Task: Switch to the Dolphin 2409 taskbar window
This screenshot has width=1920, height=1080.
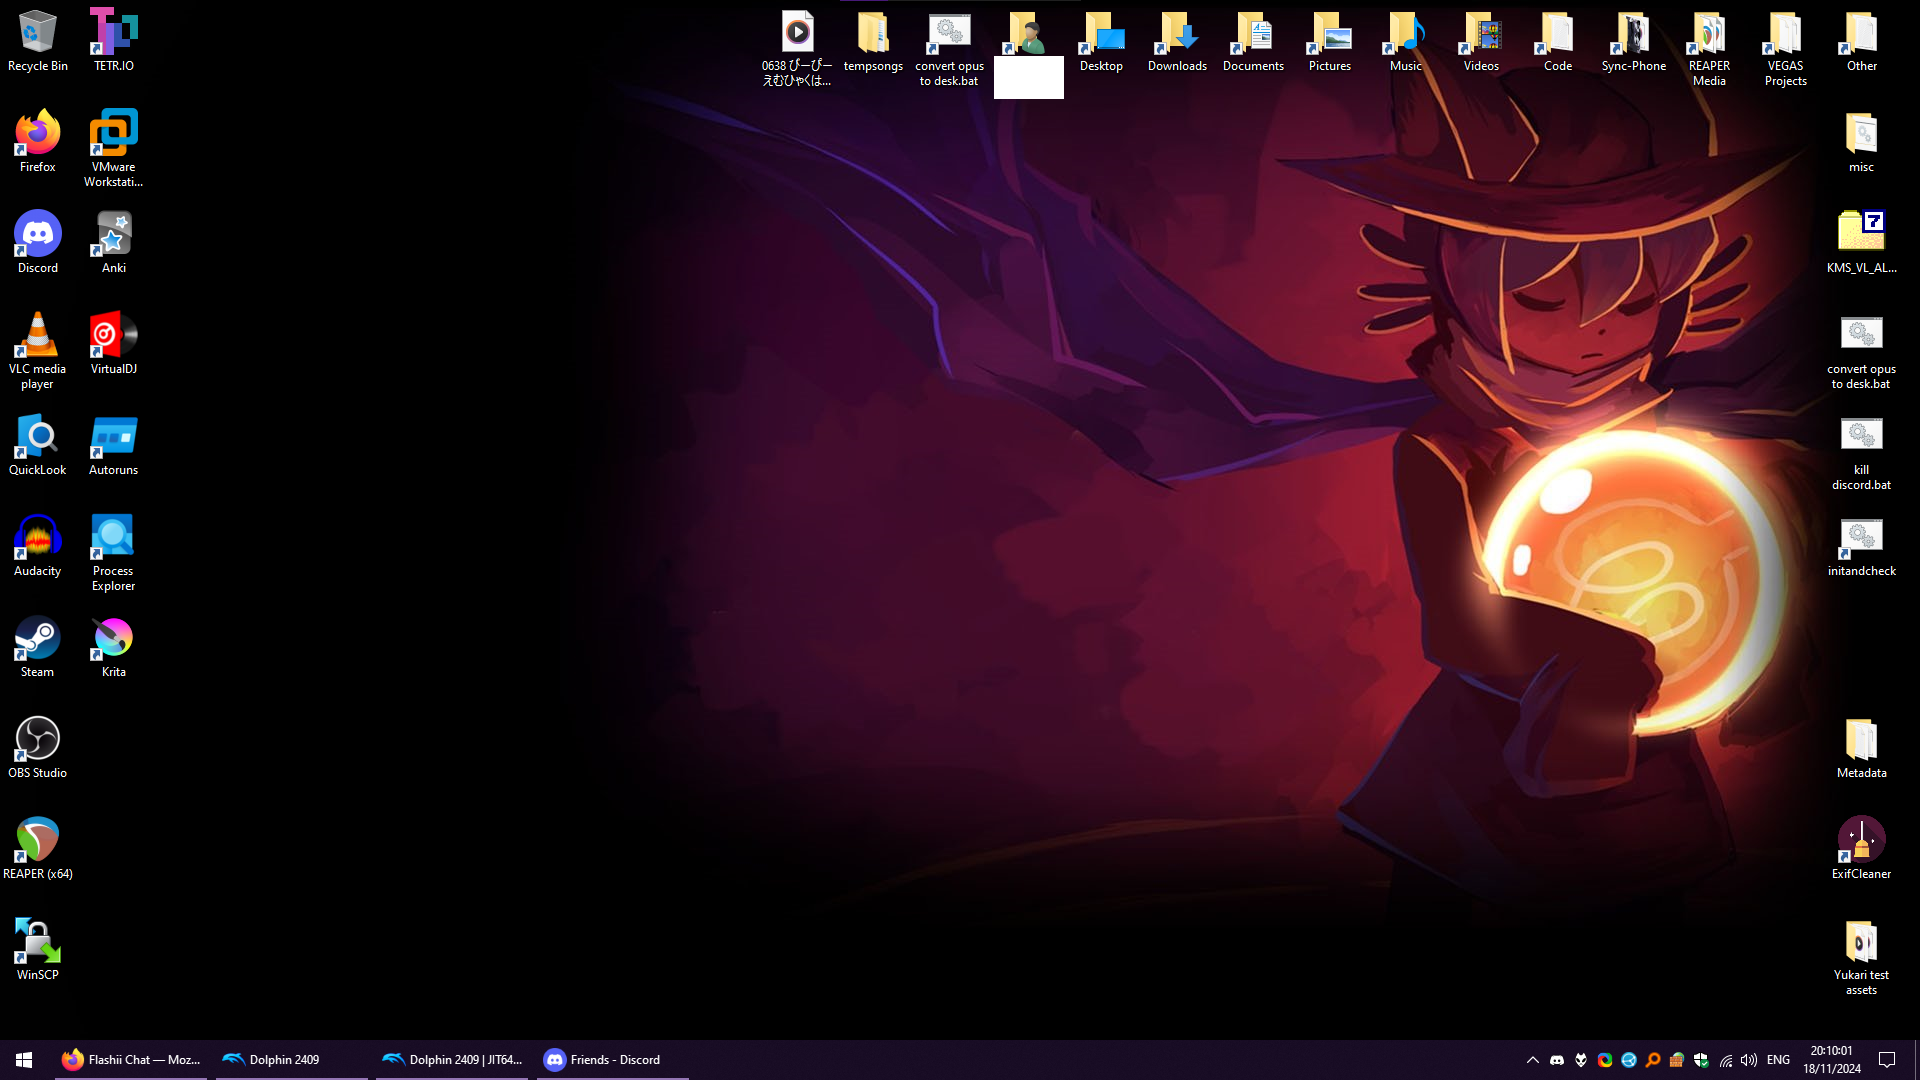Action: coord(291,1060)
